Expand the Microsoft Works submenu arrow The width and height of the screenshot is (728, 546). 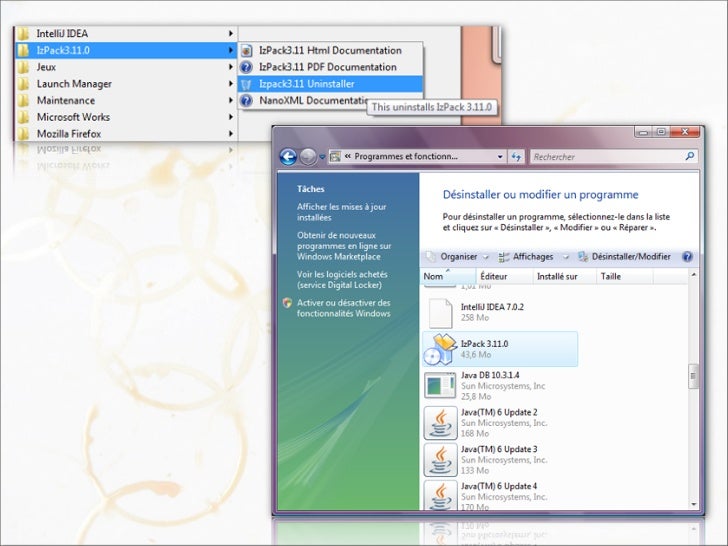click(231, 117)
